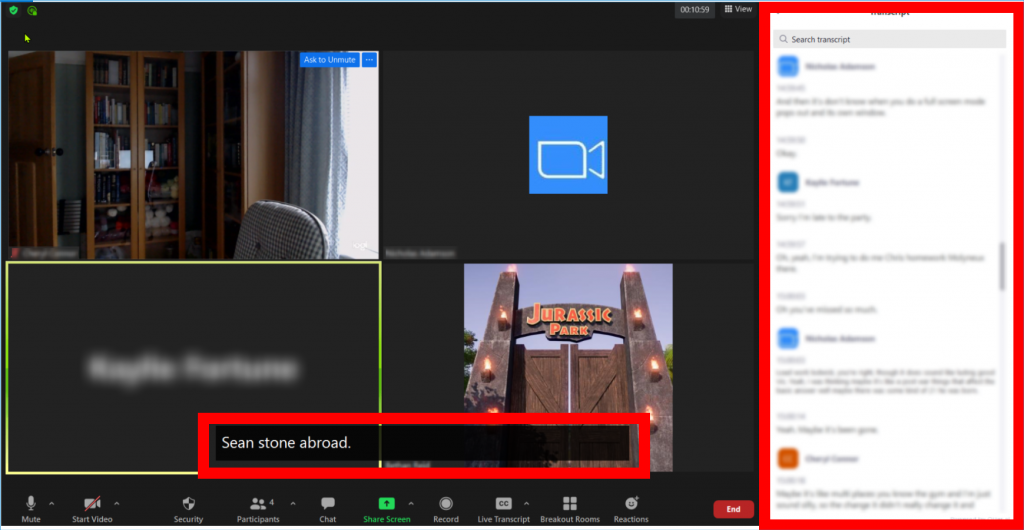The image size is (1024, 530).
Task: Select the Jurassic Park gate video tile
Action: click(568, 367)
